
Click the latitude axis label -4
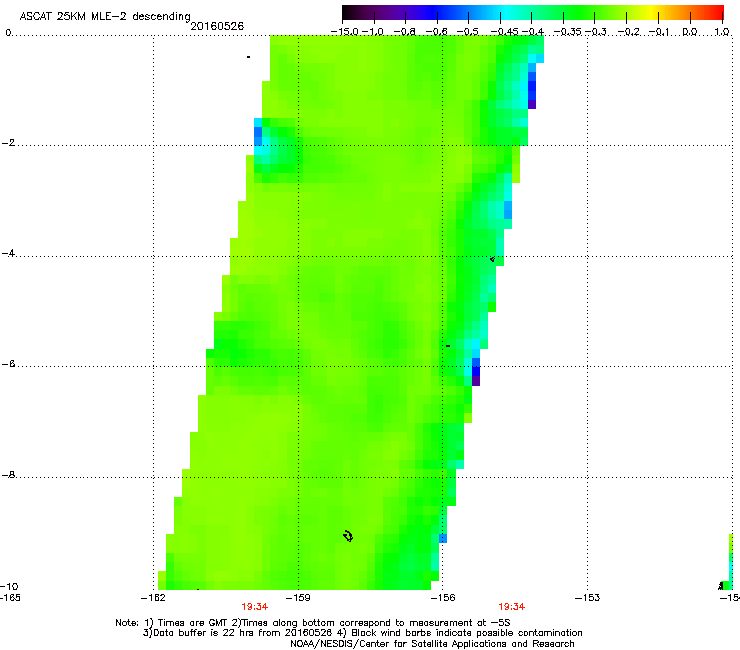click(8, 253)
